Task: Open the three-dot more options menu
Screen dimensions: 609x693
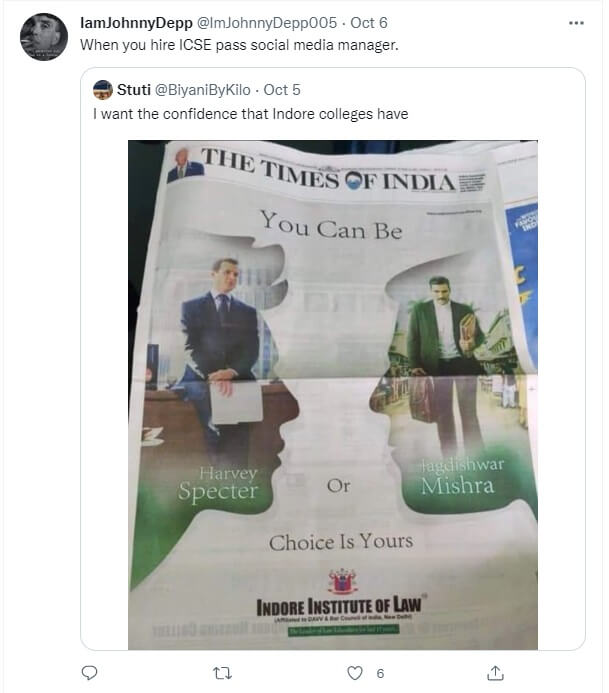Action: 576,21
